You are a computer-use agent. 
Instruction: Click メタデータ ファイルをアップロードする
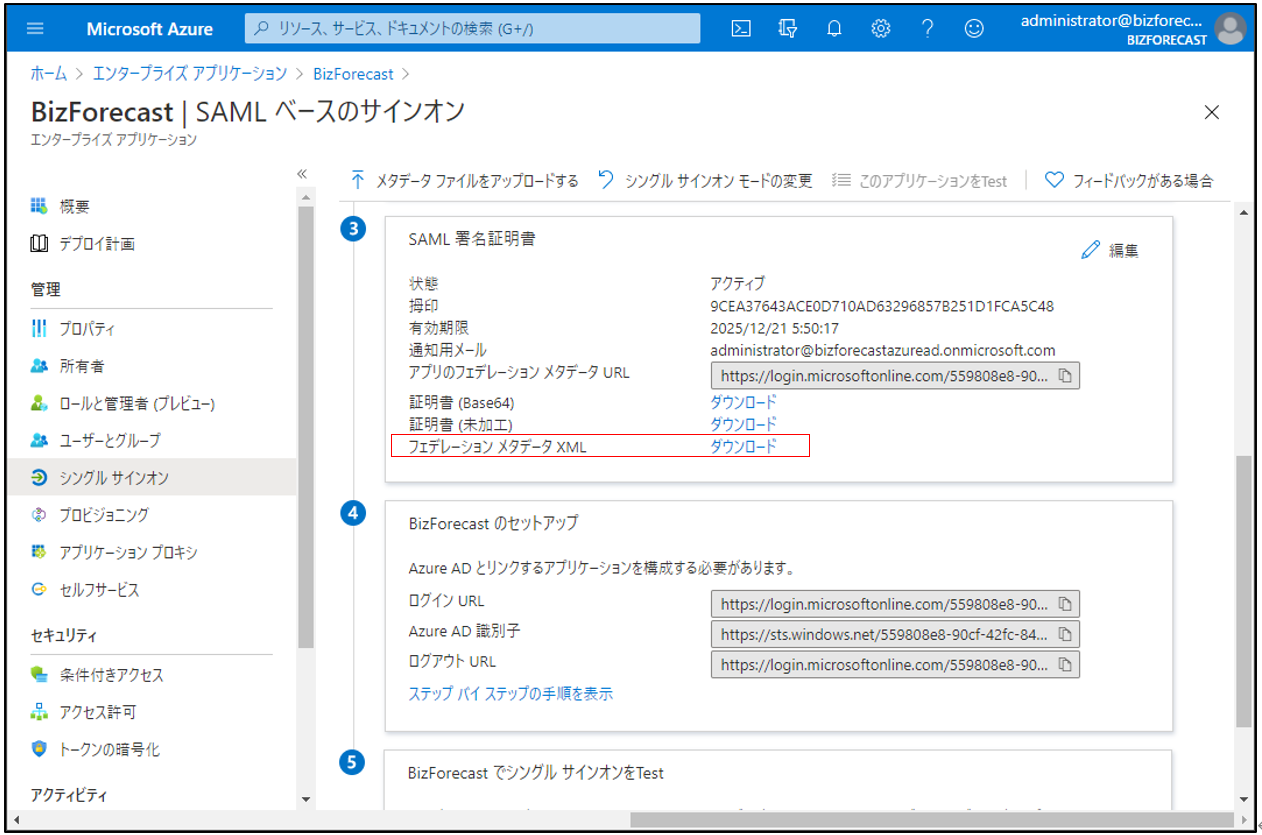point(465,181)
